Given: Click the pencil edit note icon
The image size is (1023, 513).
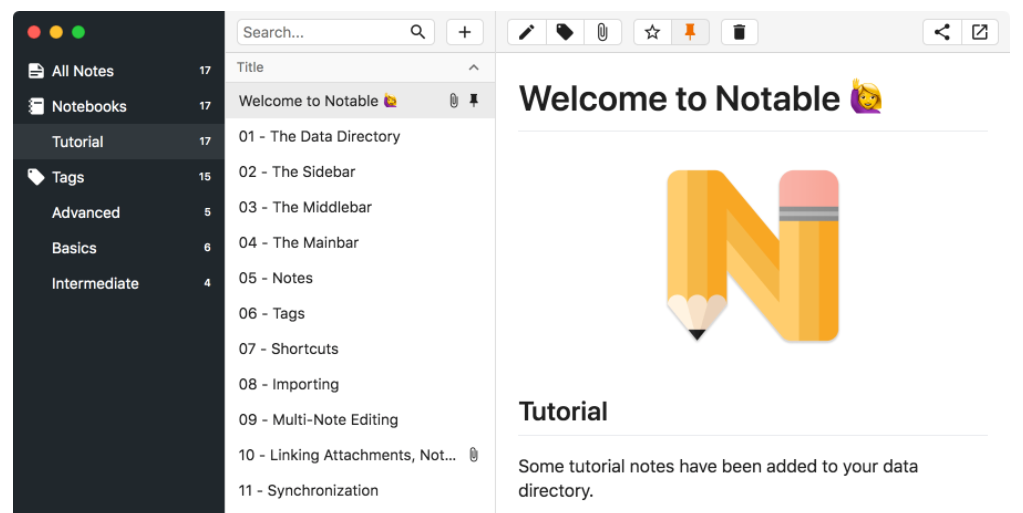Looking at the screenshot, I should pos(527,32).
